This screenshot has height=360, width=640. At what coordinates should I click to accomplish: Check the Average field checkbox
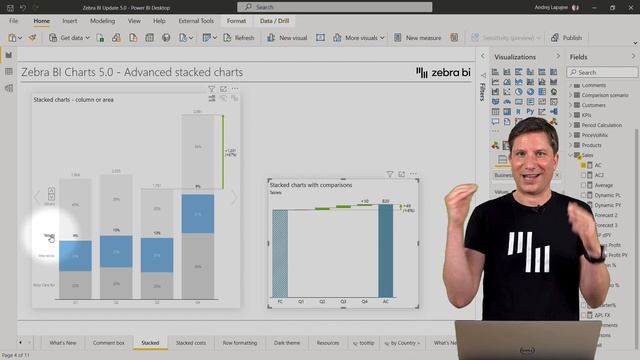(x=583, y=185)
